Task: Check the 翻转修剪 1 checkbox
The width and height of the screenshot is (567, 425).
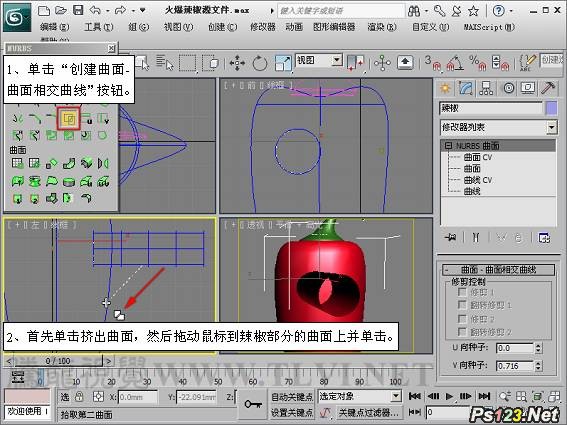Action: pyautogui.click(x=462, y=305)
